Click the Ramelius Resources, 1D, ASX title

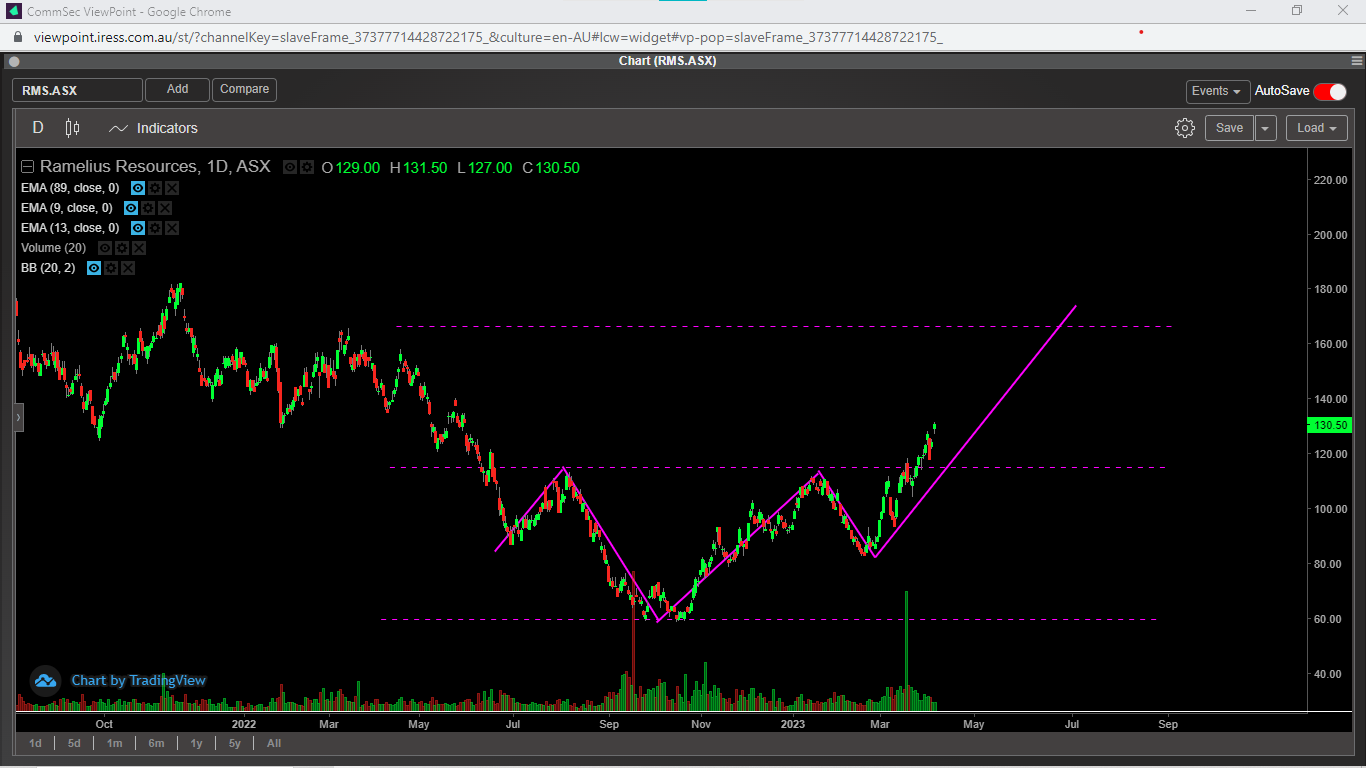155,167
